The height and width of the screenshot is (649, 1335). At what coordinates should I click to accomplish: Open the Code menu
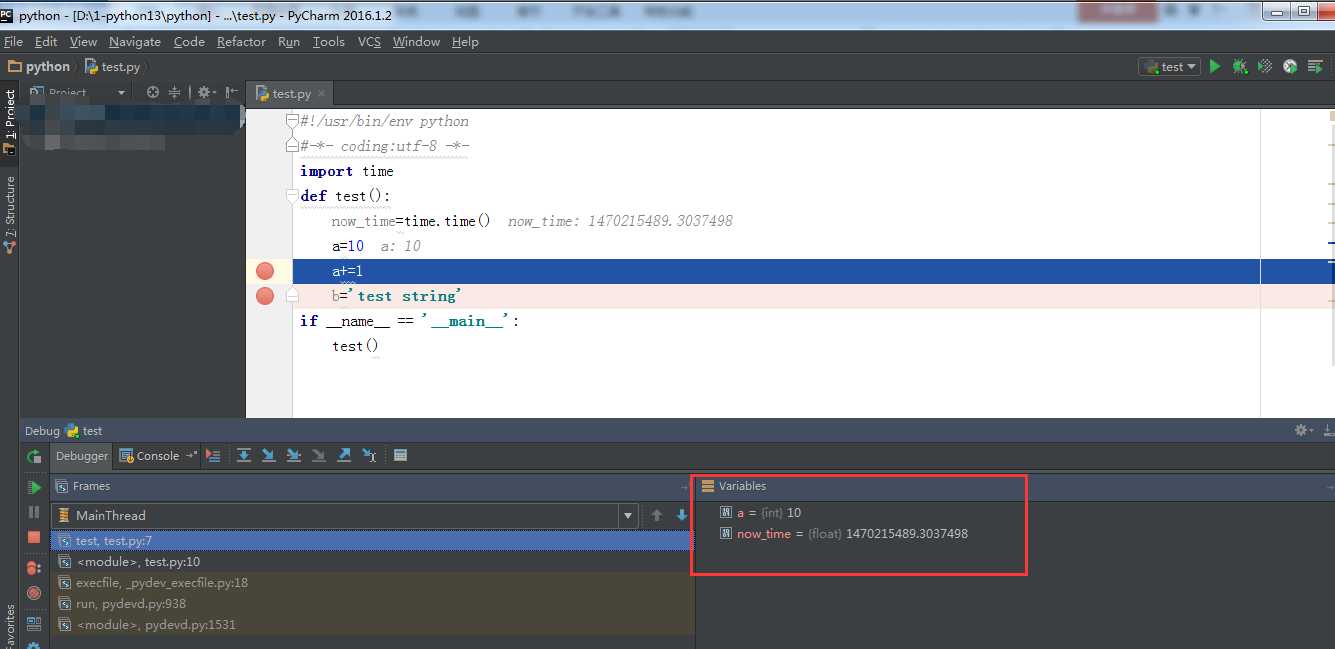click(x=189, y=42)
